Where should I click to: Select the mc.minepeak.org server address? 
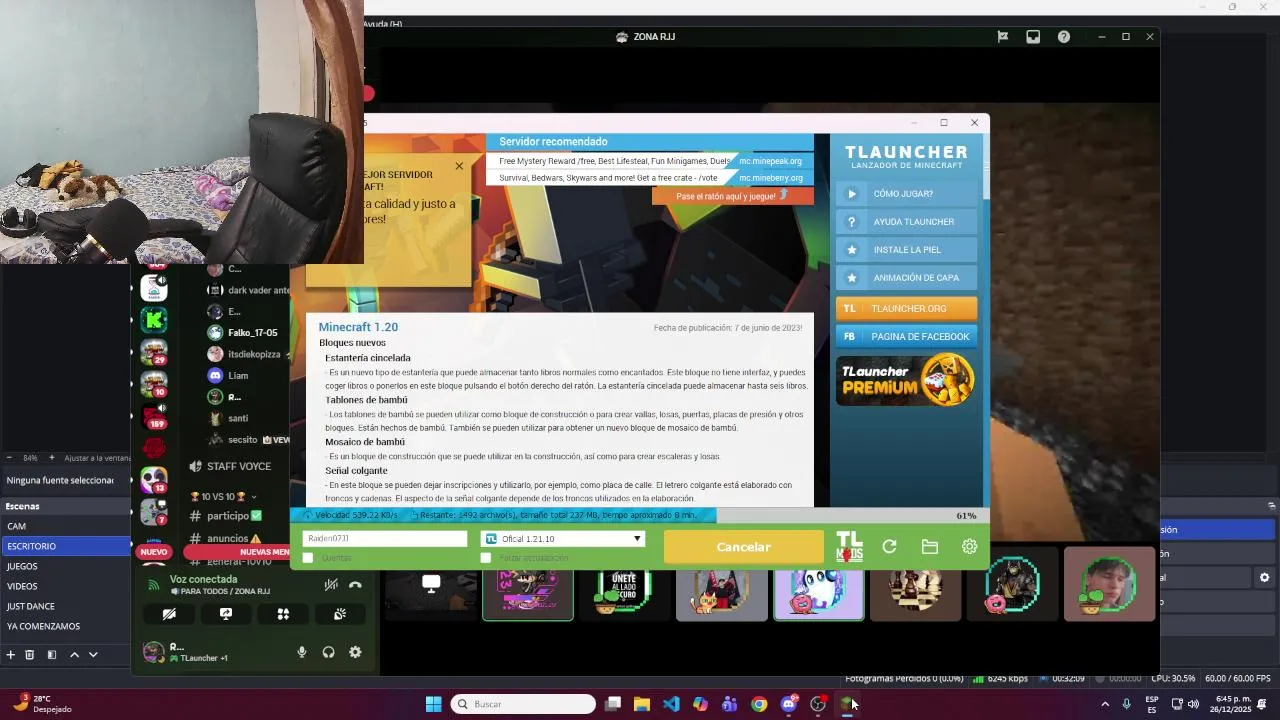(x=770, y=161)
